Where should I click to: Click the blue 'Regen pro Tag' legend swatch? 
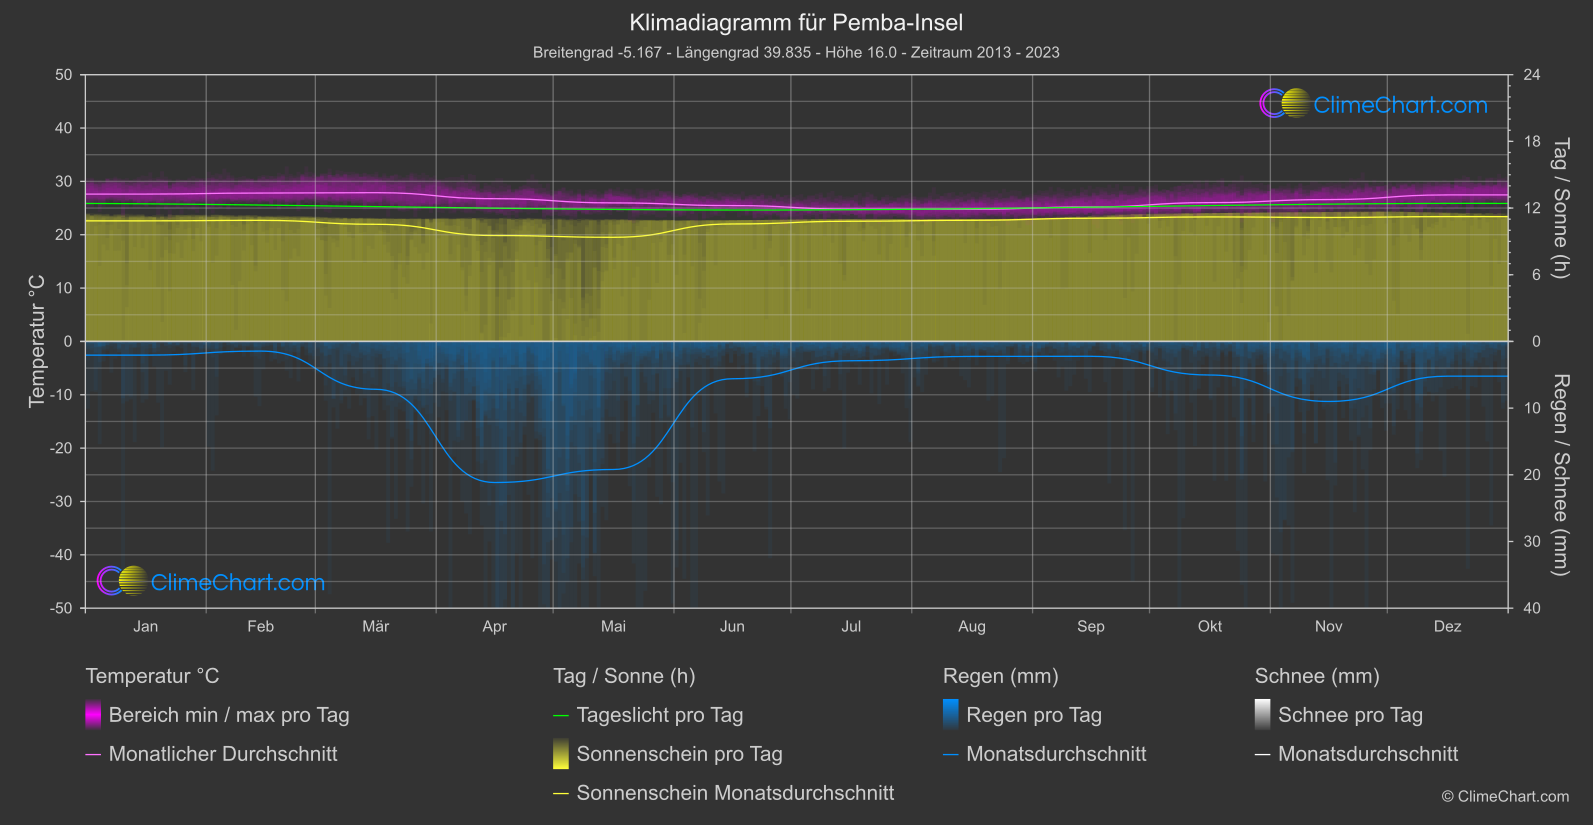951,715
